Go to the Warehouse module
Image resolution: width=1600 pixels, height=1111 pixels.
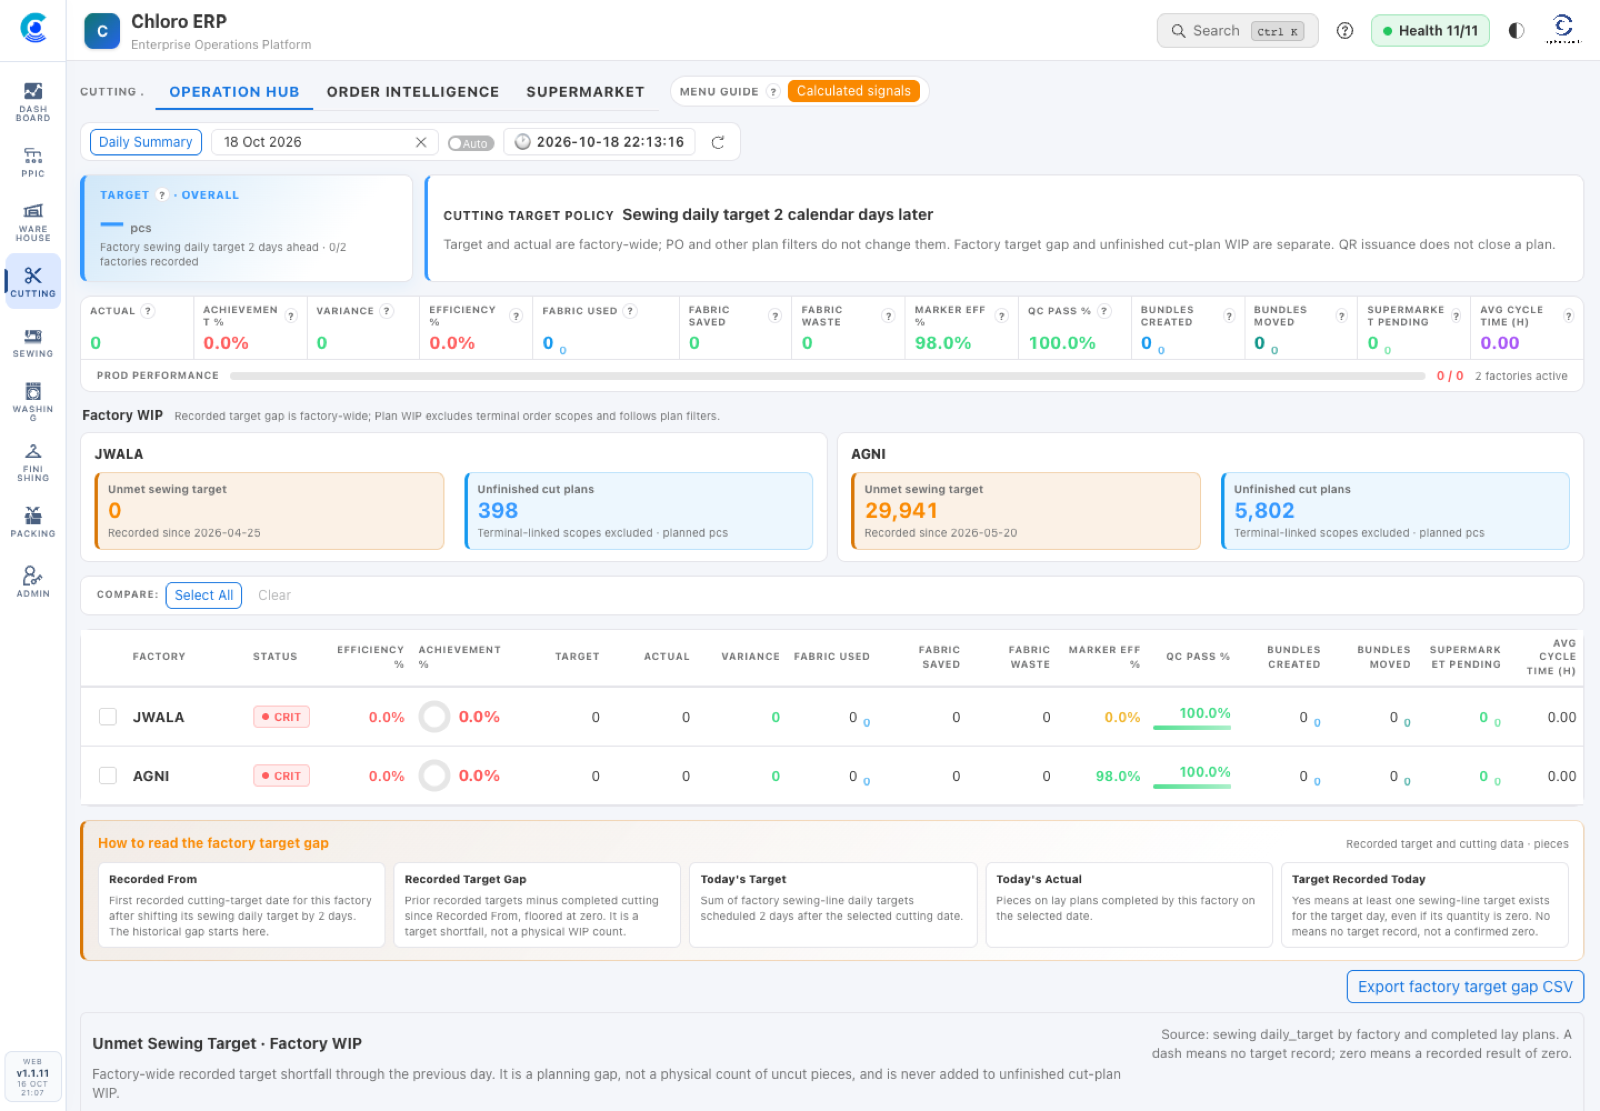[33, 221]
